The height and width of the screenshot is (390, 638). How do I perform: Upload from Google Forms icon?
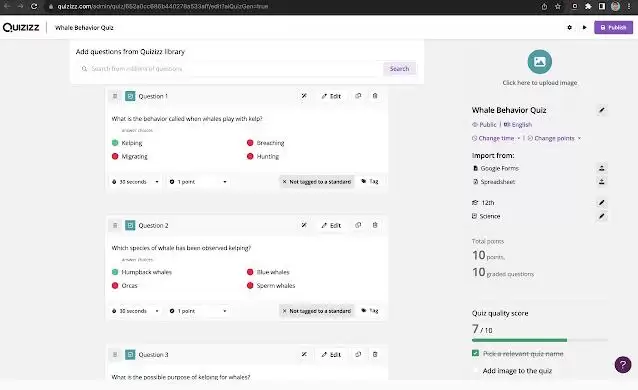pyautogui.click(x=601, y=168)
